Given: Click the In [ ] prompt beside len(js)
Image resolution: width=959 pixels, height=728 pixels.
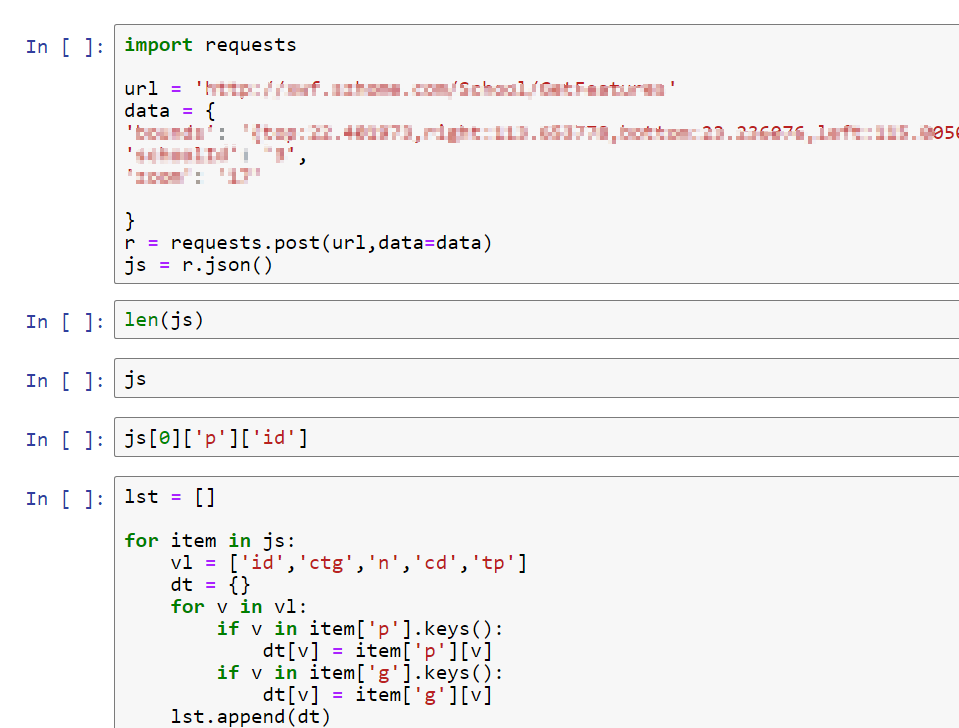Looking at the screenshot, I should pyautogui.click(x=65, y=322).
